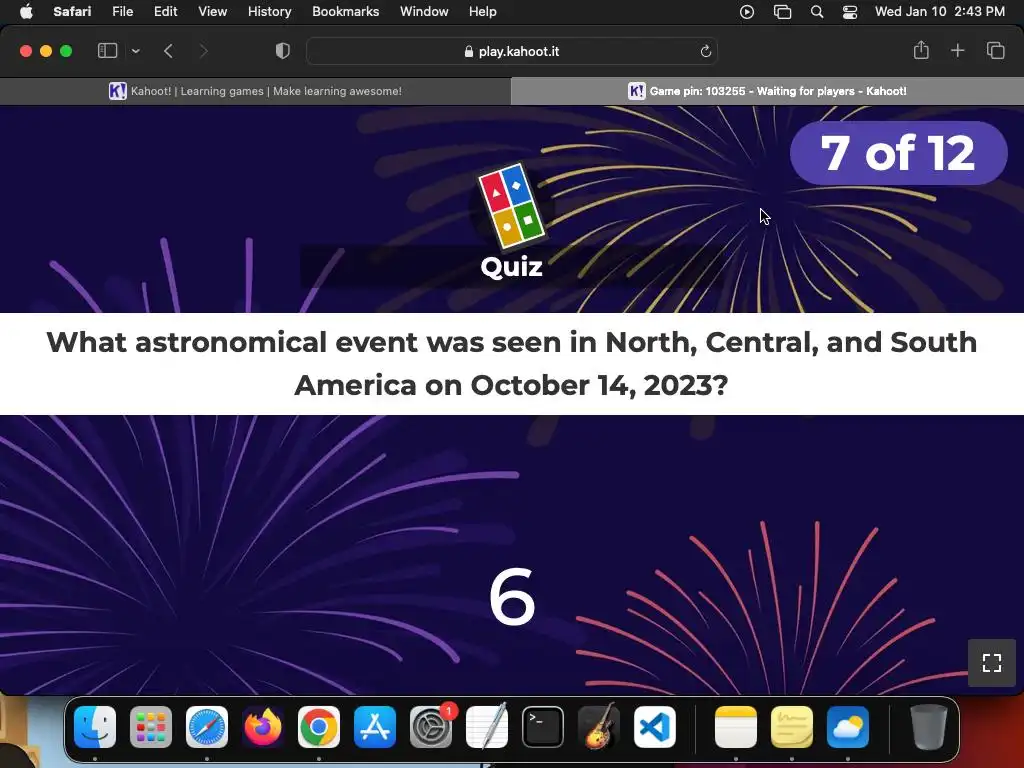Open the View menu
1024x768 pixels.
(212, 12)
